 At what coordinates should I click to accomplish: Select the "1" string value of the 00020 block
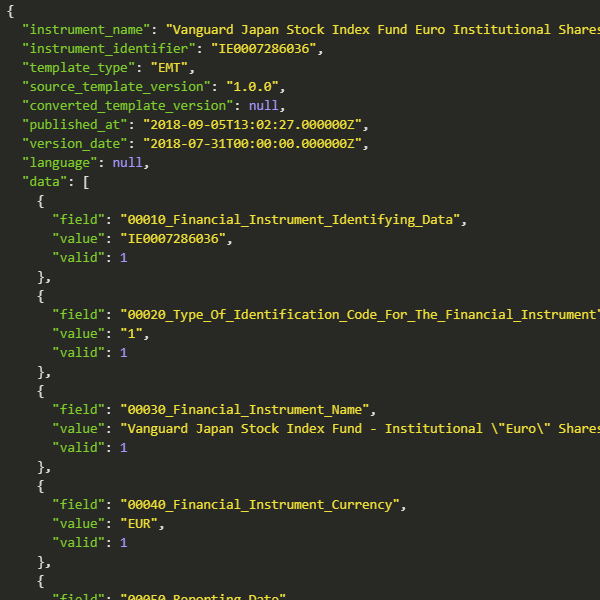[132, 334]
